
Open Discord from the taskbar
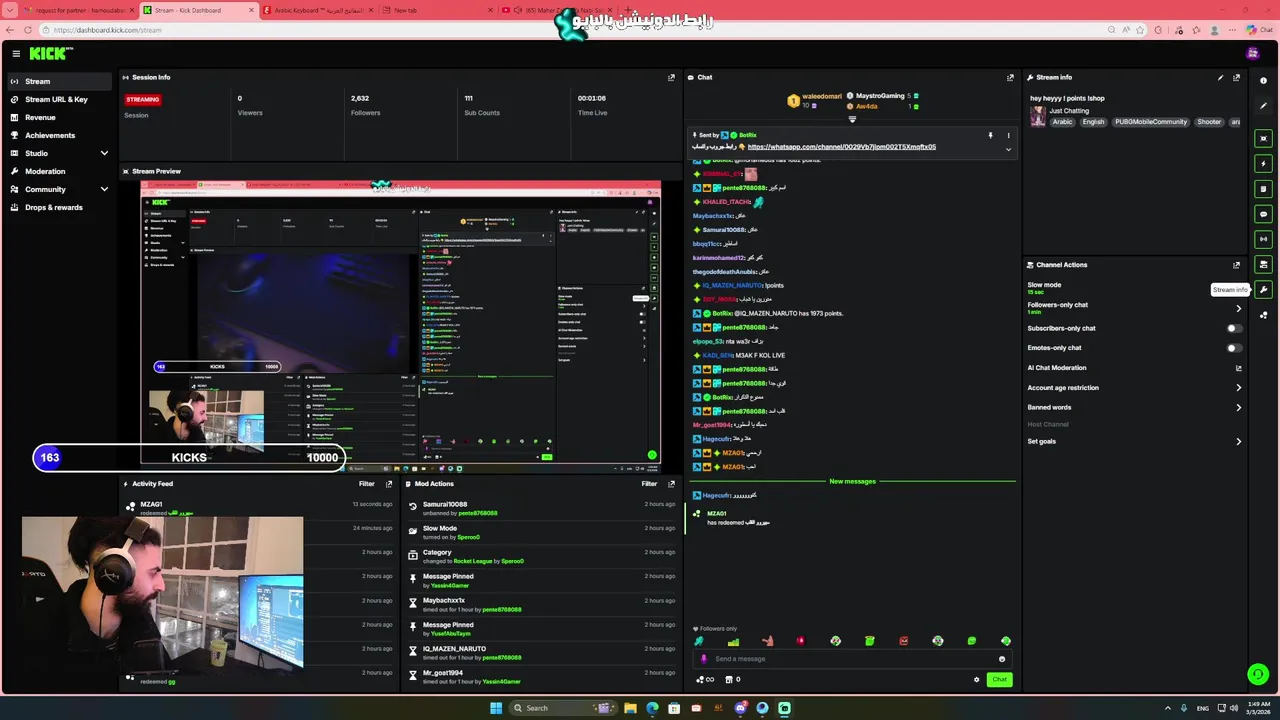coord(741,708)
